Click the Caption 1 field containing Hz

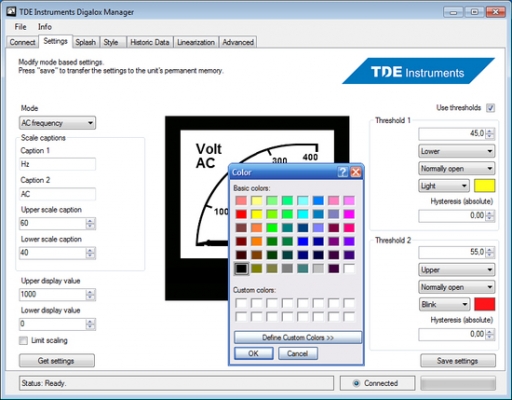(x=57, y=164)
